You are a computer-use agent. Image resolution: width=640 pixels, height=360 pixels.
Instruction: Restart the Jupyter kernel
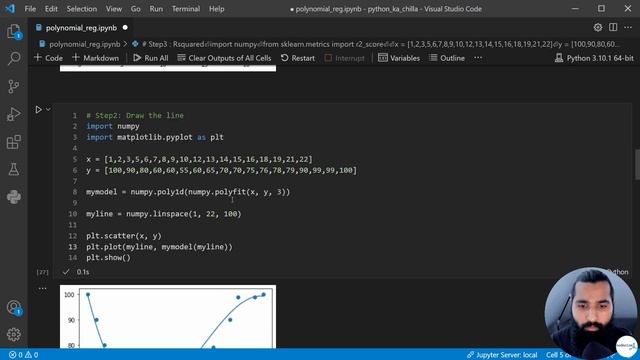298,58
